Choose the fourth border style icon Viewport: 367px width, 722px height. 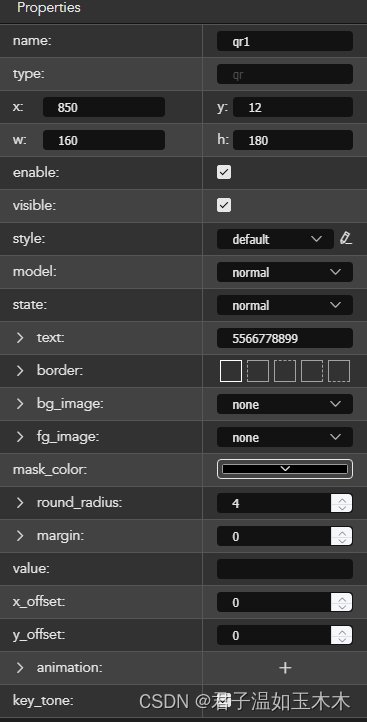(312, 371)
